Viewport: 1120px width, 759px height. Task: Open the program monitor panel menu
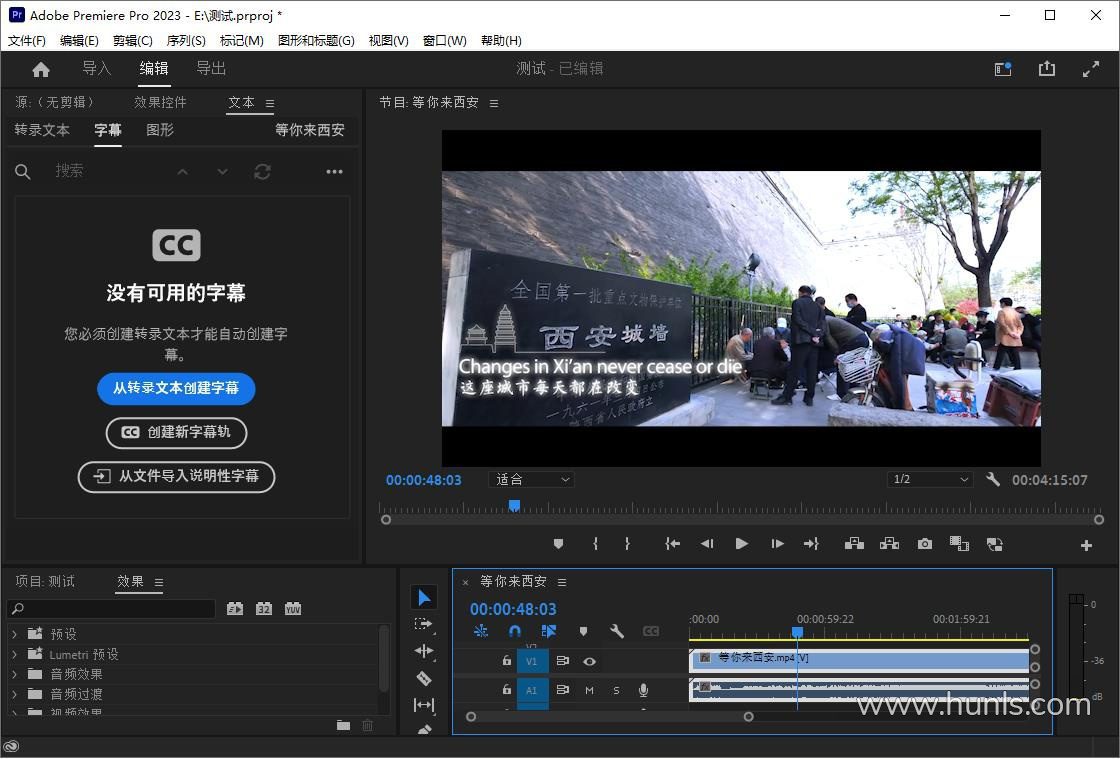pos(494,104)
